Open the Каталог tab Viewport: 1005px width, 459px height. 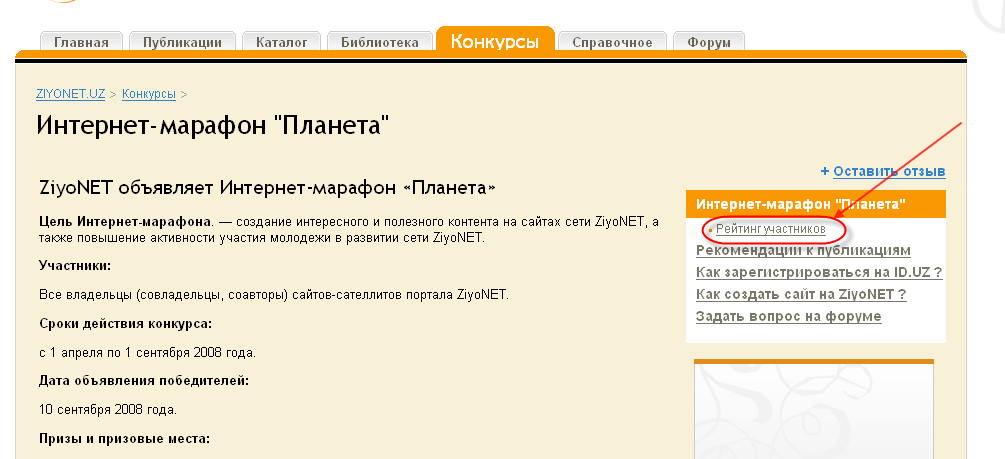[281, 42]
